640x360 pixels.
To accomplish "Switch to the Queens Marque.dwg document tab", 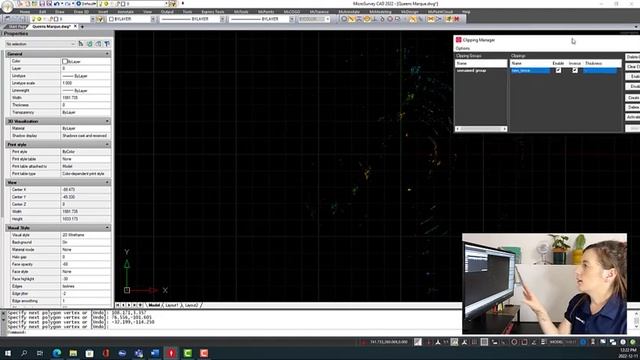I will [x=51, y=27].
